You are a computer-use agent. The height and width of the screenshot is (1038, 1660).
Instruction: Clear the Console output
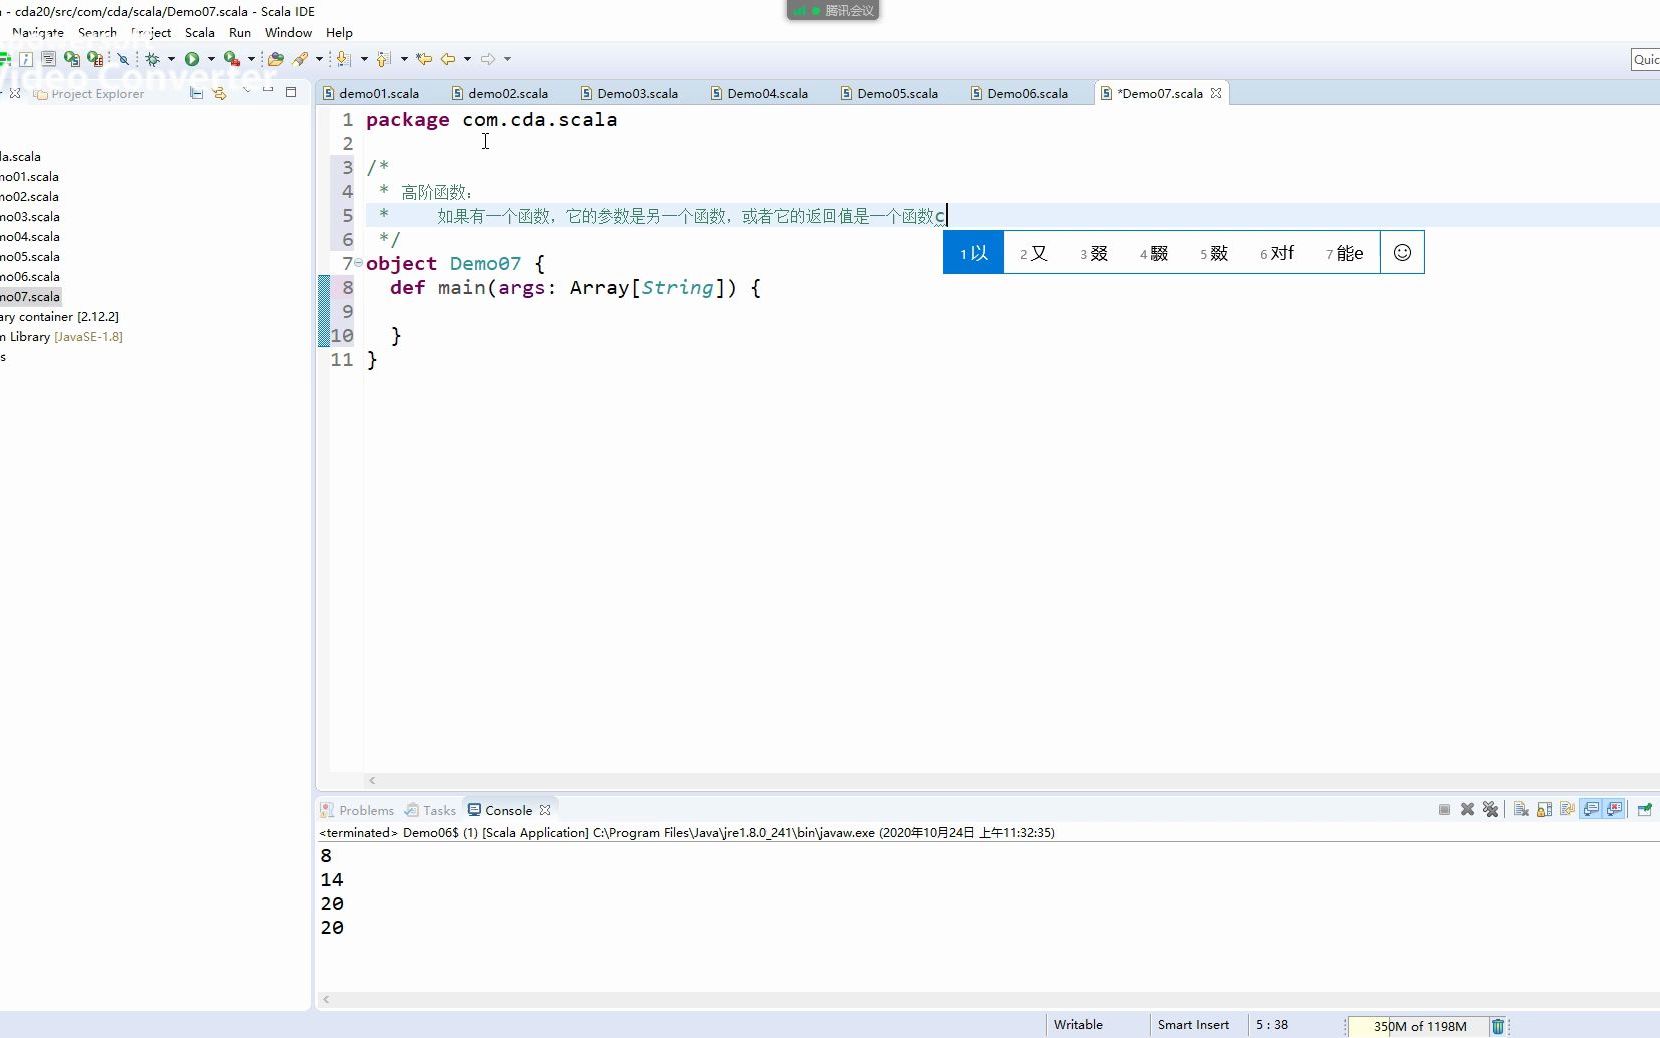[x=1521, y=810]
